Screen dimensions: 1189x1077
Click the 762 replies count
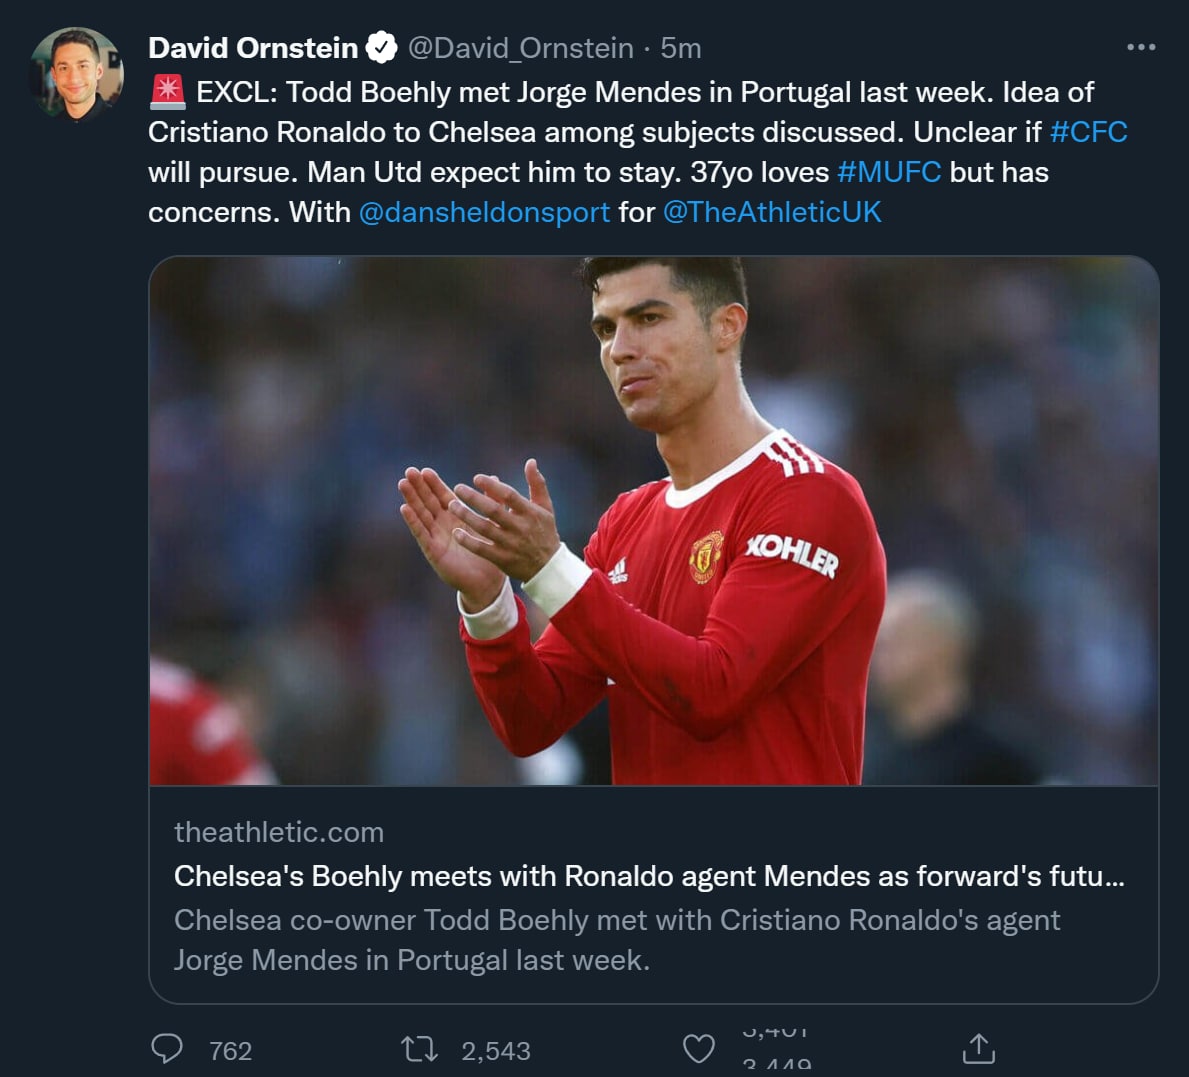(x=230, y=1051)
